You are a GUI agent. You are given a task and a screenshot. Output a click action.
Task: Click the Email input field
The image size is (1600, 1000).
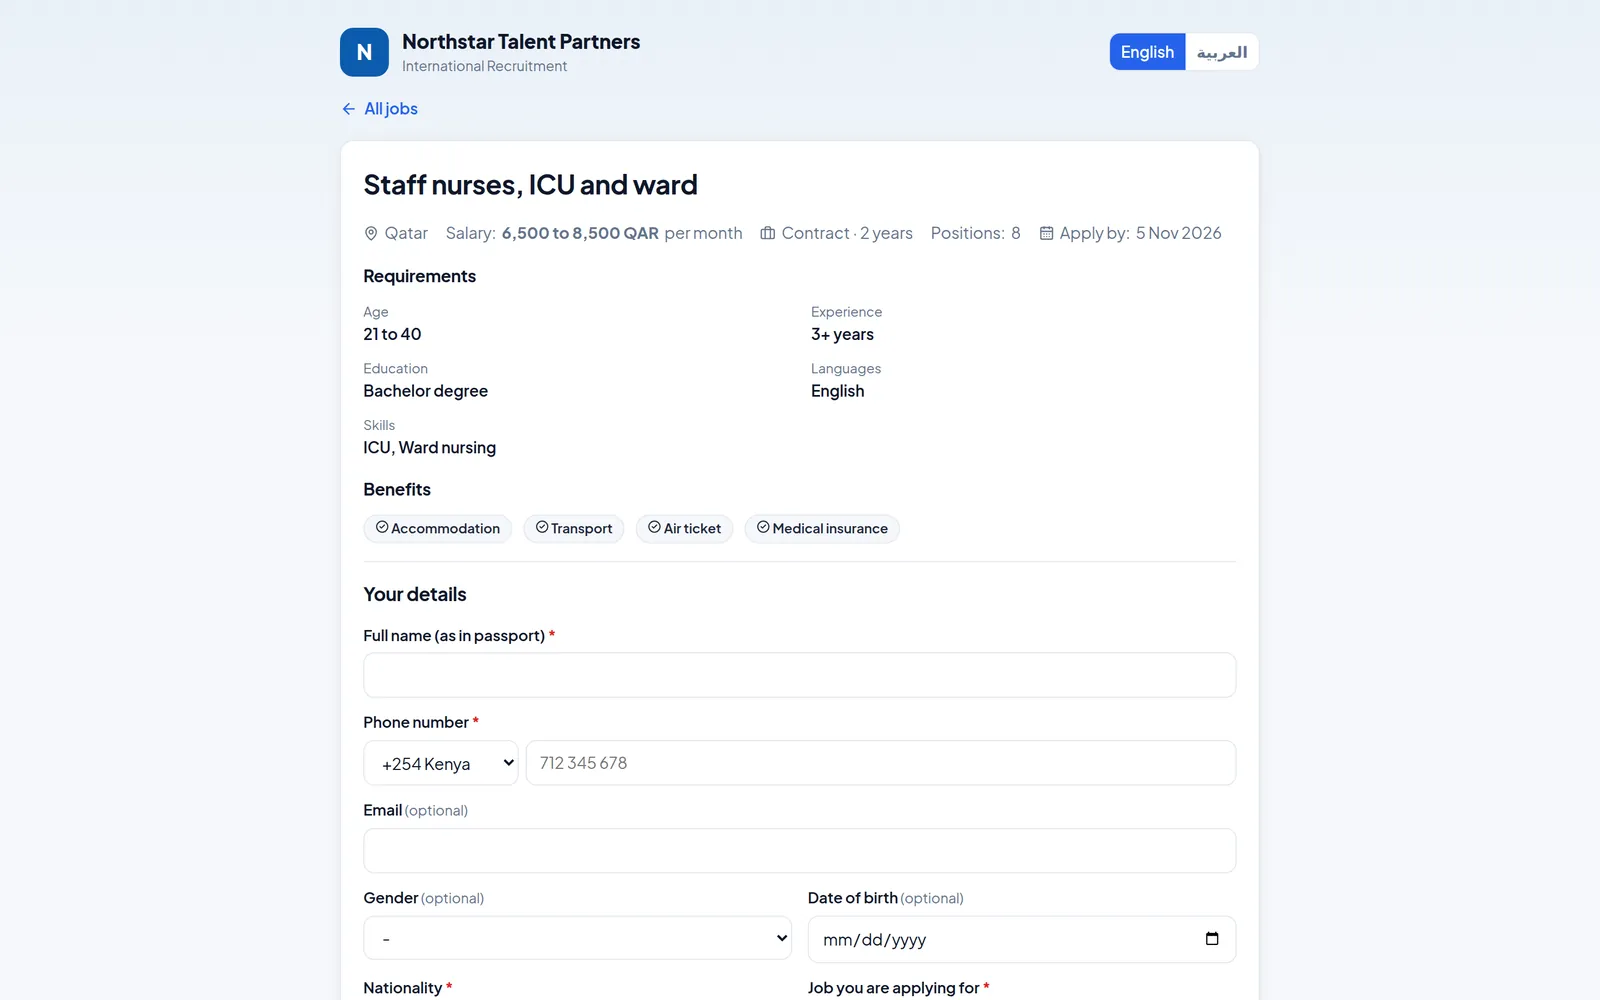[800, 851]
